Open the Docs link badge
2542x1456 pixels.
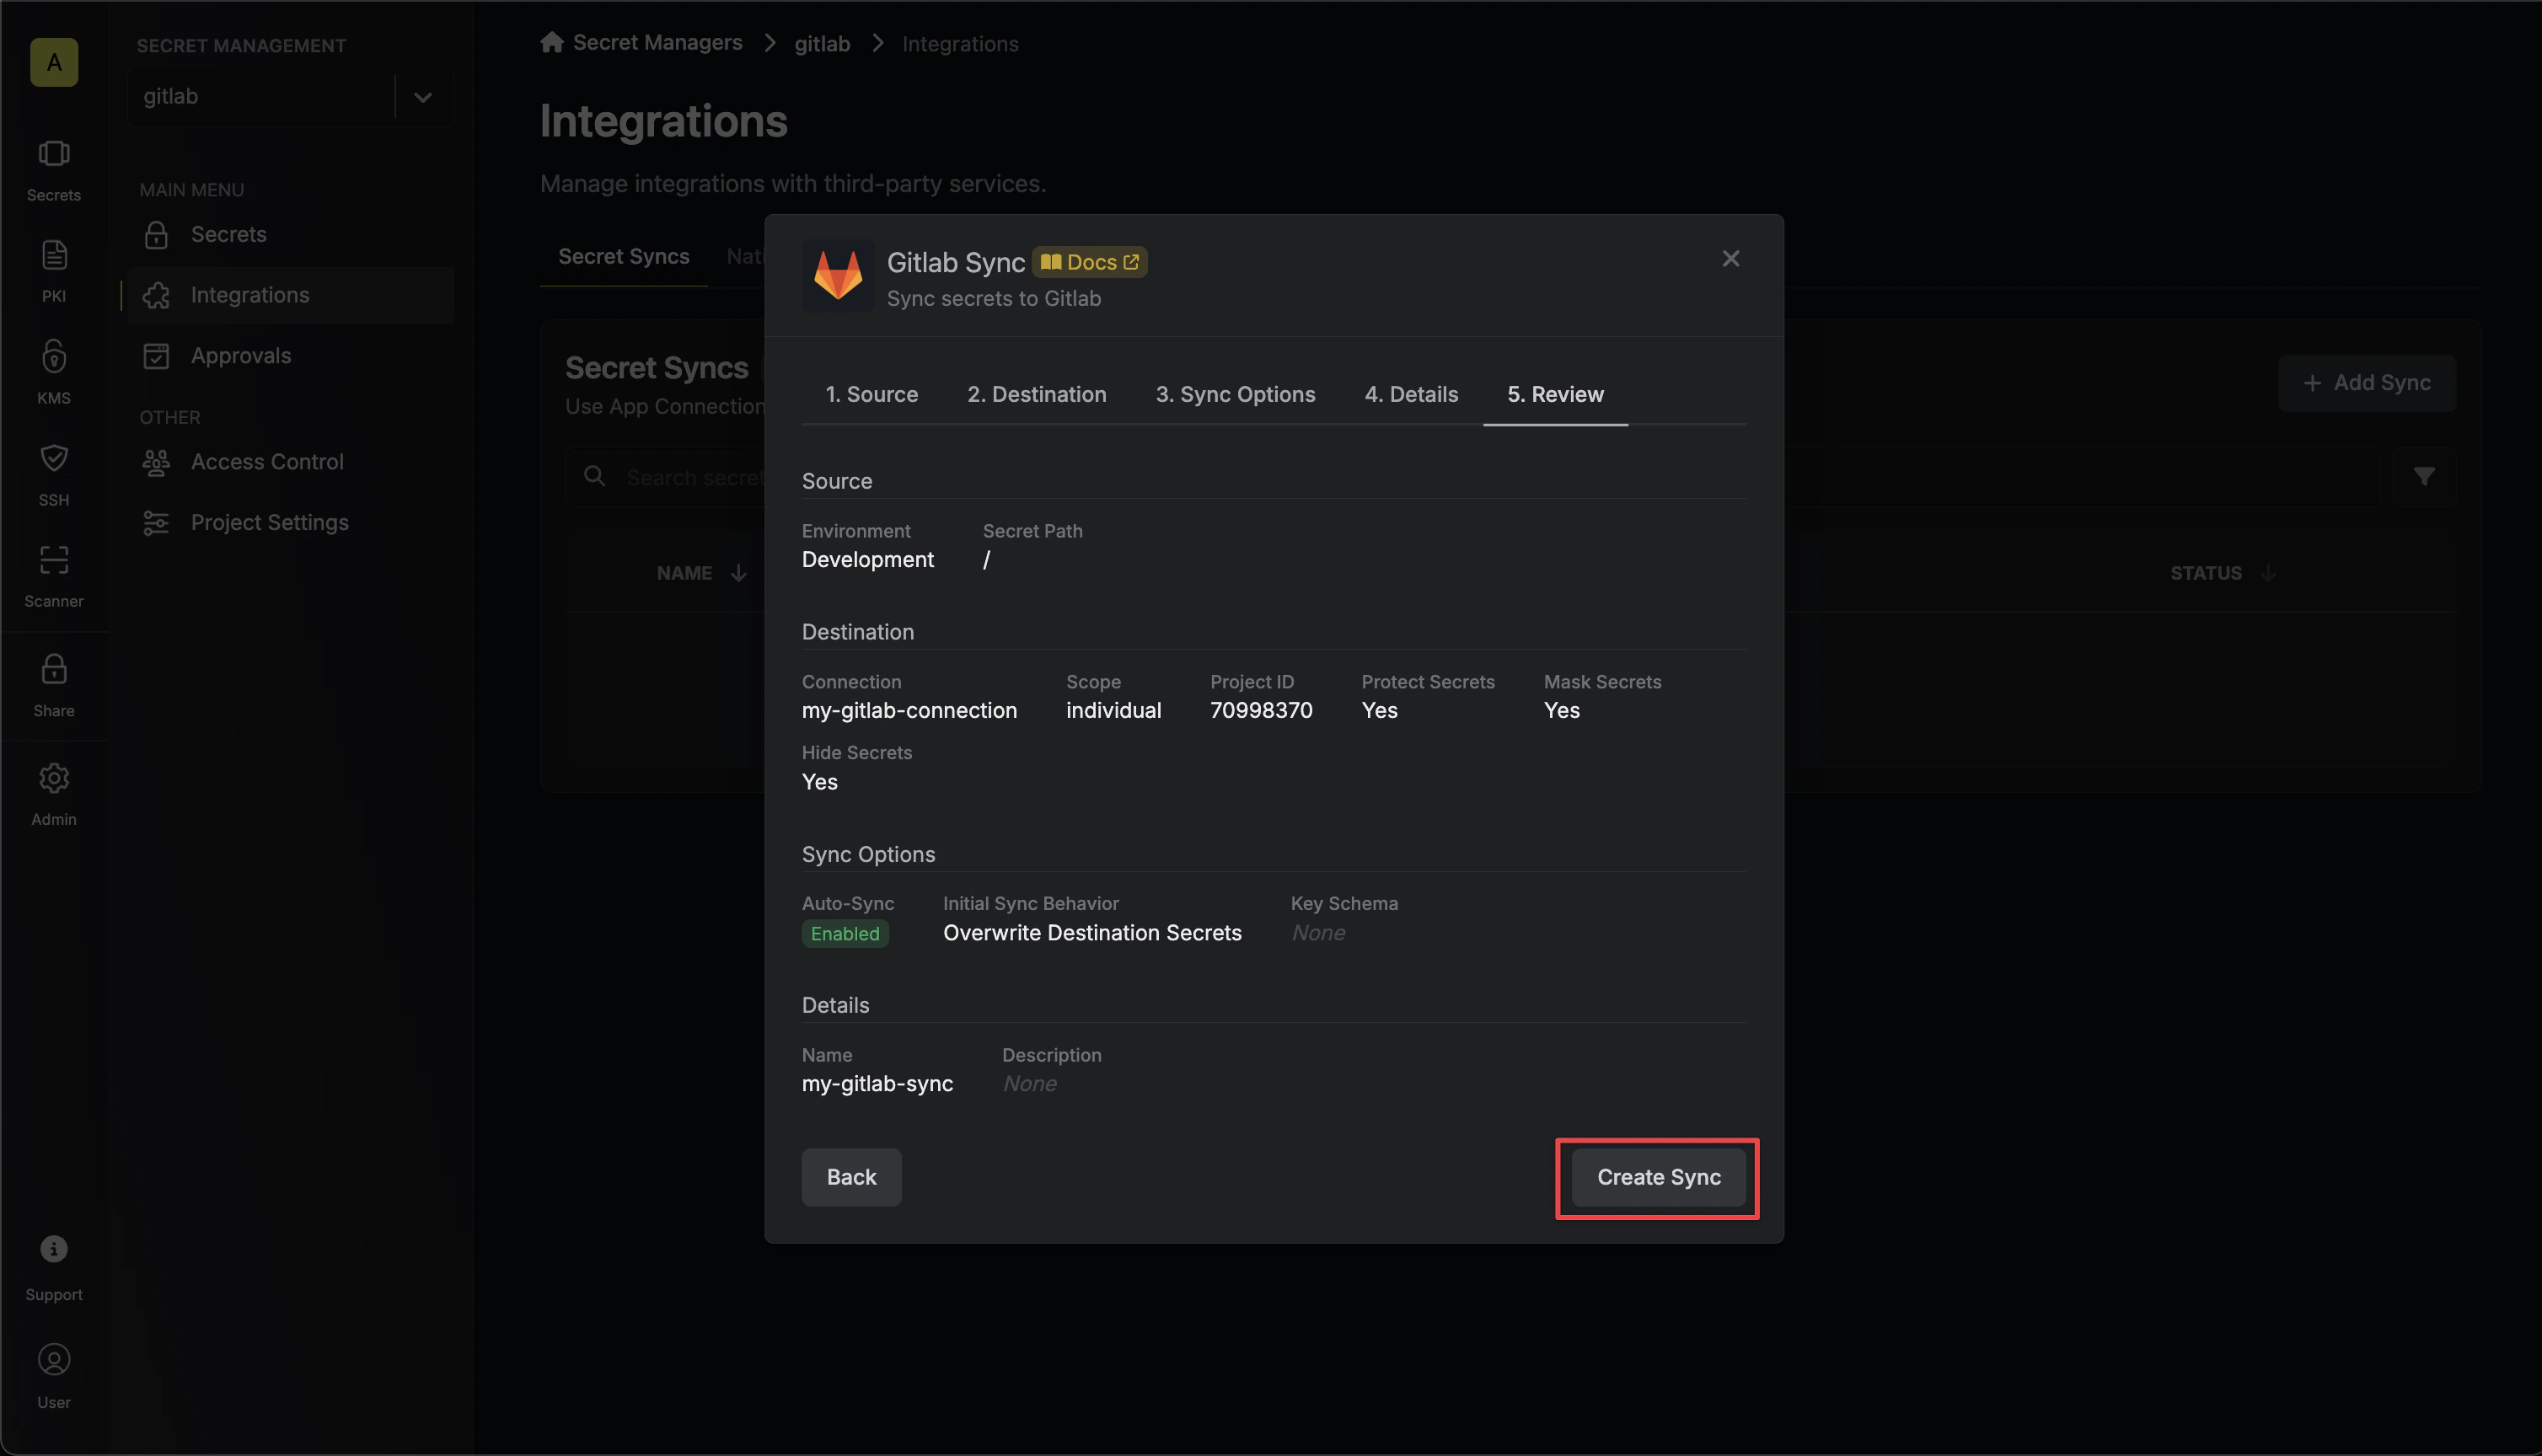coord(1090,262)
